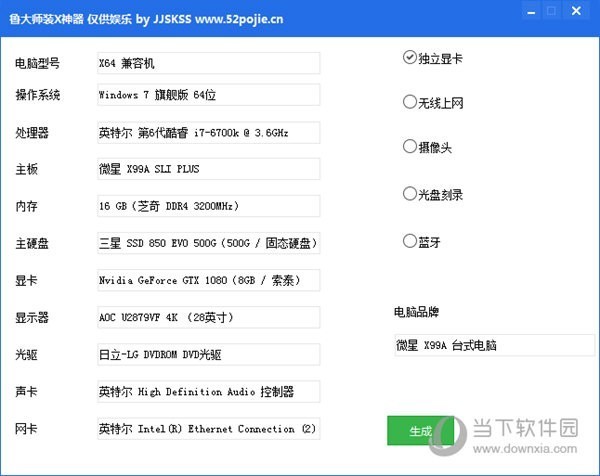Image resolution: width=600 pixels, height=476 pixels.
Task: Click the 显示器 field showing AOC U2879VF 4K
Action: pyautogui.click(x=209, y=317)
